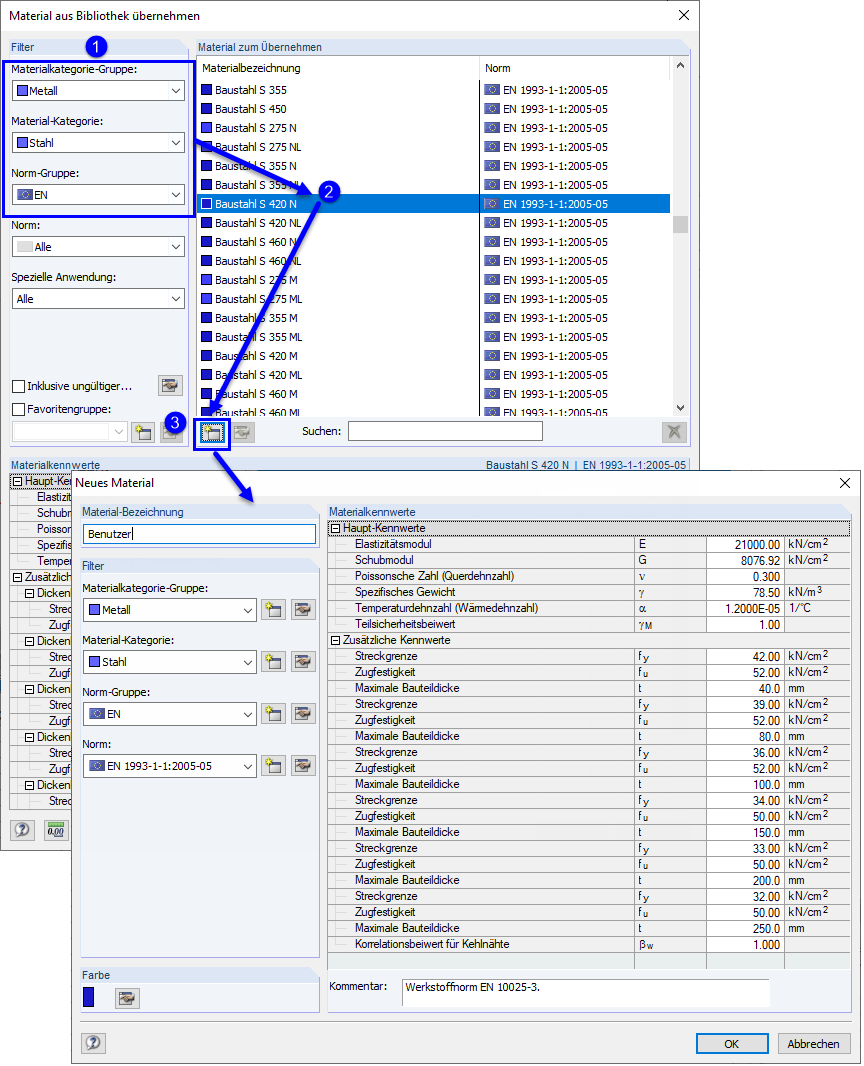Click the Favoritengruppe dropdown field

[x=69, y=432]
